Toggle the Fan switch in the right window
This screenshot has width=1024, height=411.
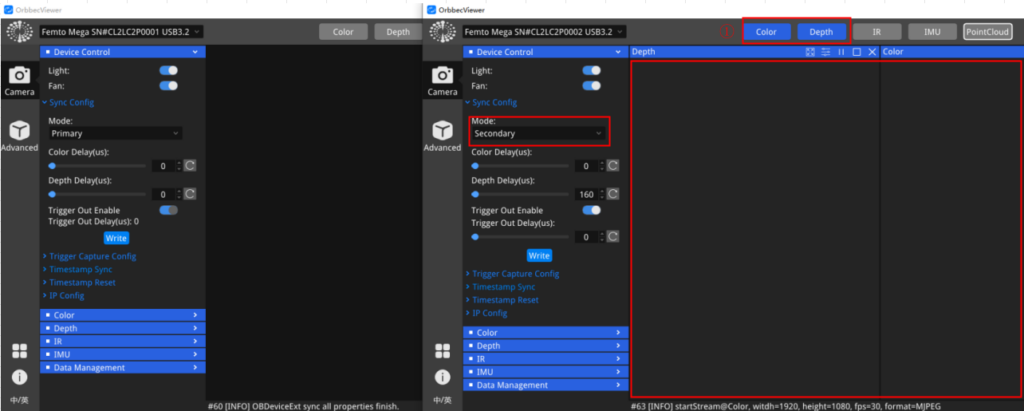coord(592,86)
